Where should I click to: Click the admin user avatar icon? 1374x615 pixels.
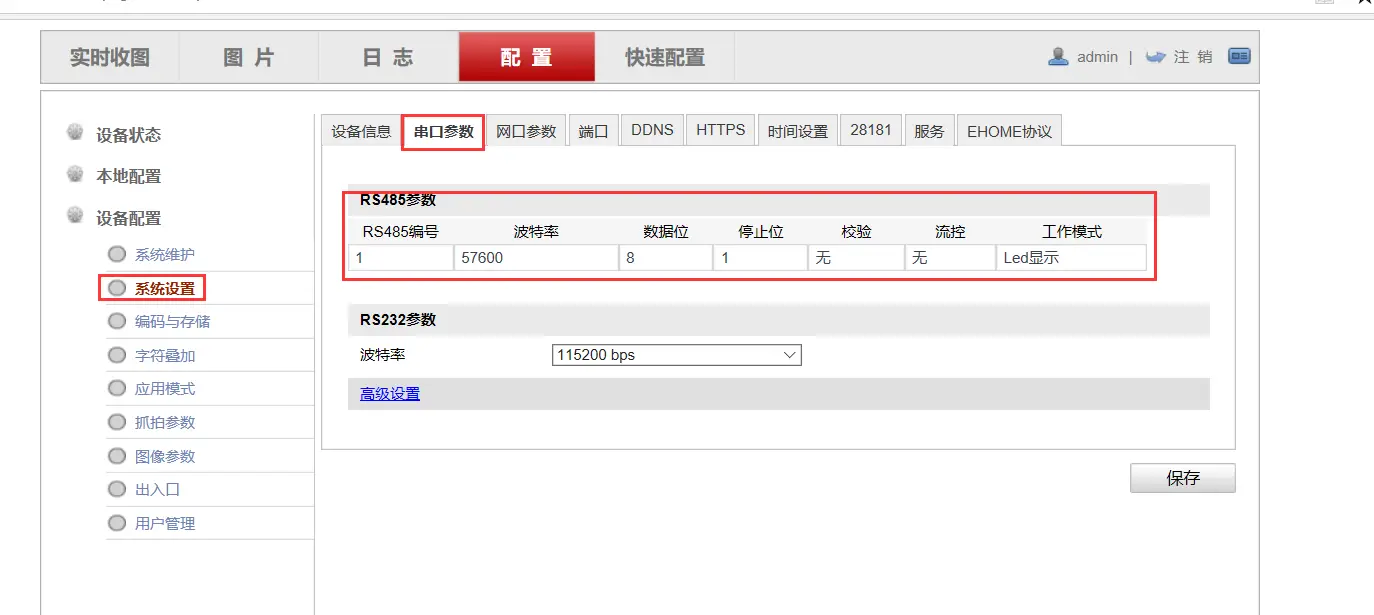tap(1058, 57)
